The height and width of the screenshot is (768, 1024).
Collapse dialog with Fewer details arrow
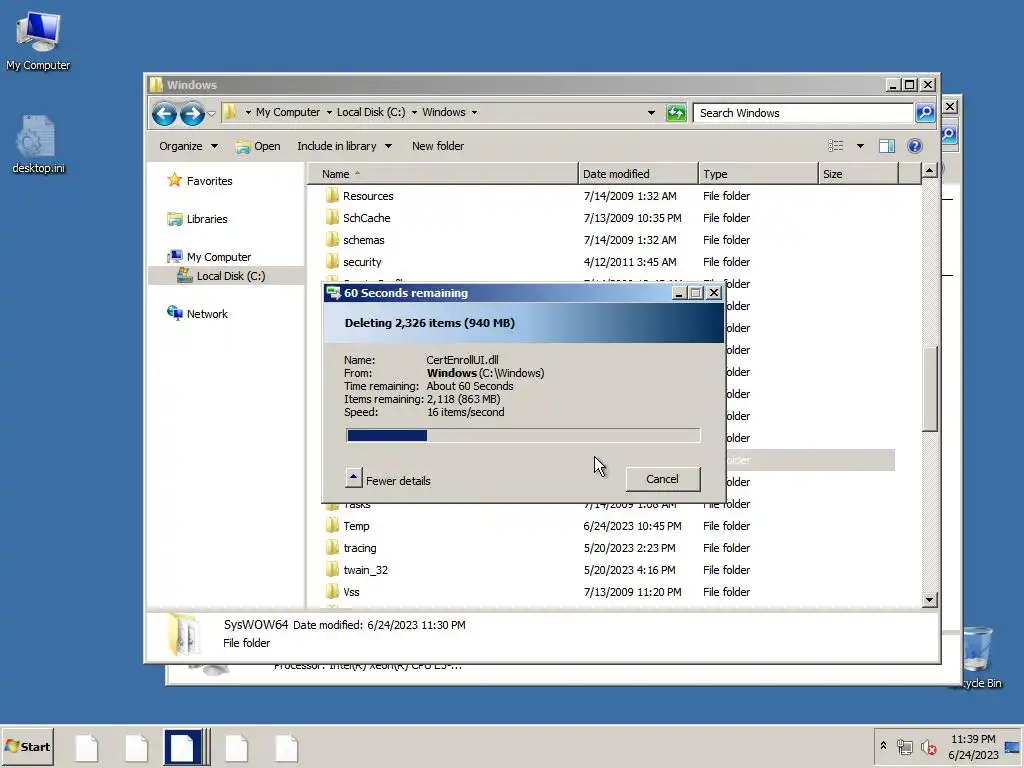pos(353,477)
